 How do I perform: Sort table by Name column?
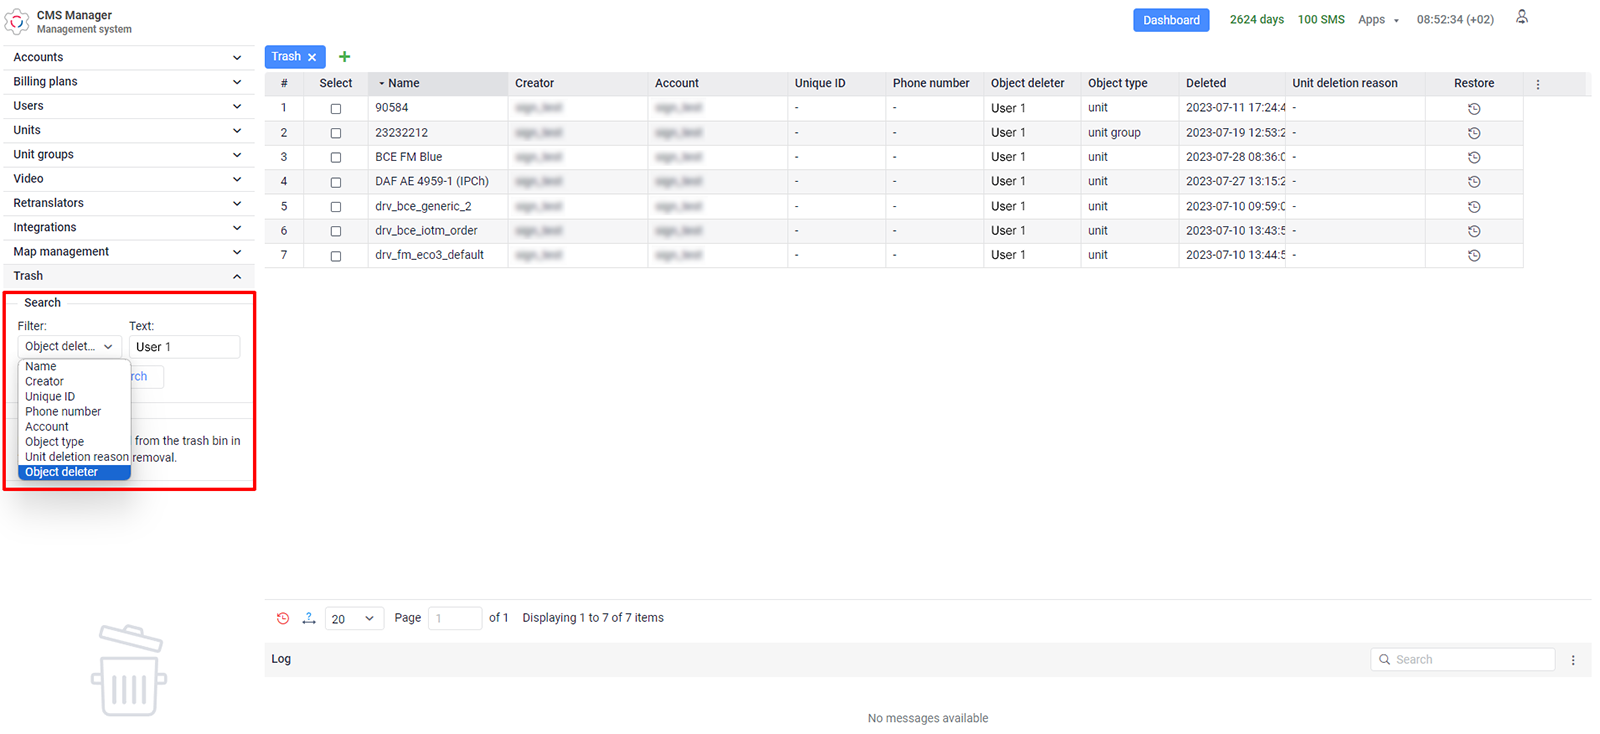pyautogui.click(x=438, y=84)
